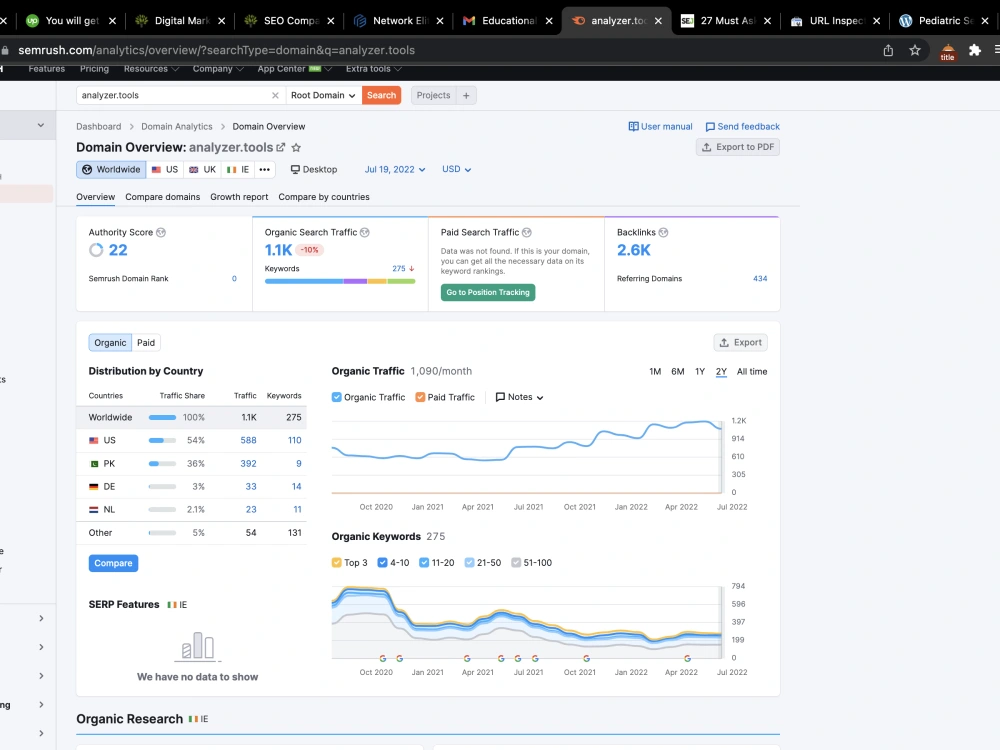Open the Growth report tab
This screenshot has width=1000, height=750.
(x=239, y=197)
